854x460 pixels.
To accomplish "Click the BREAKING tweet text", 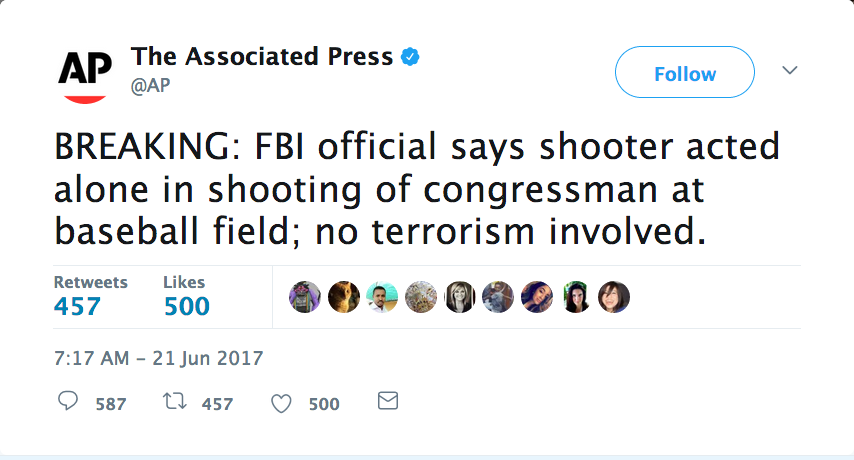I will [x=416, y=189].
